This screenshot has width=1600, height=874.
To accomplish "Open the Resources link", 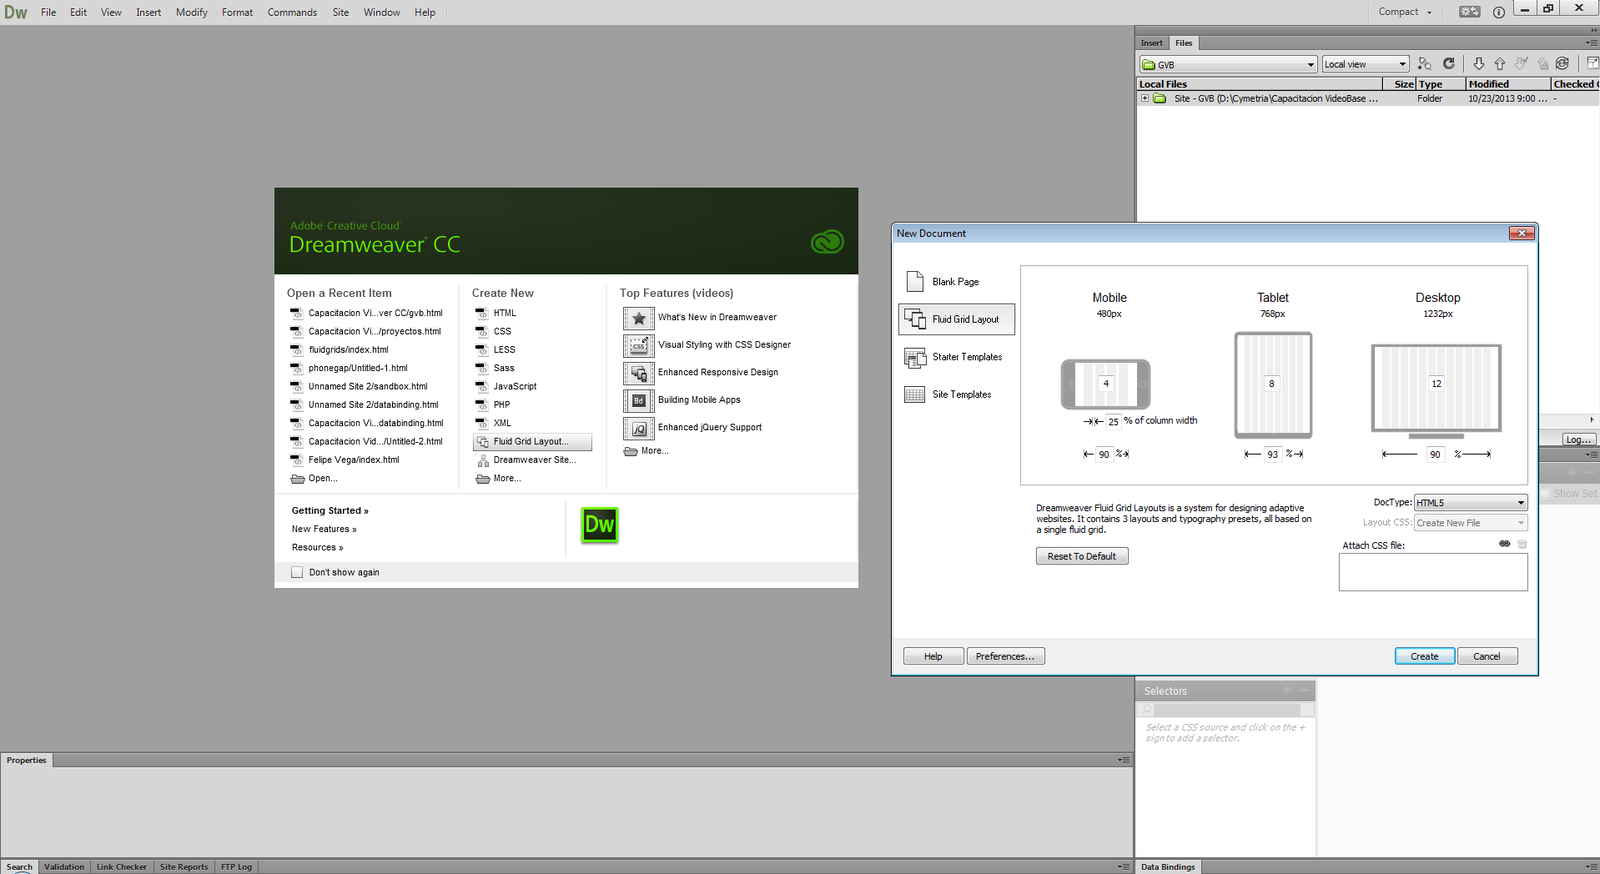I will [x=317, y=548].
